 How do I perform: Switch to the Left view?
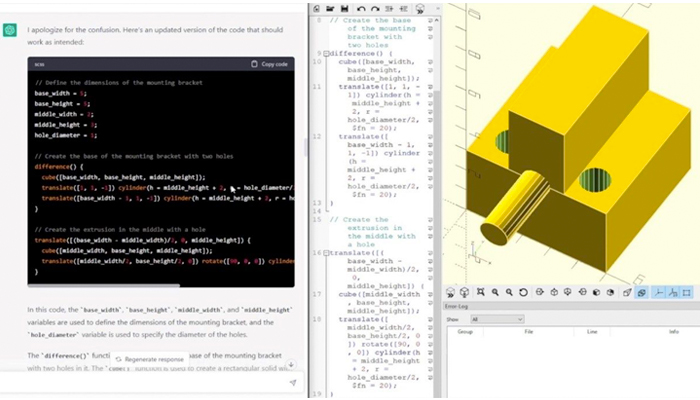(582, 292)
